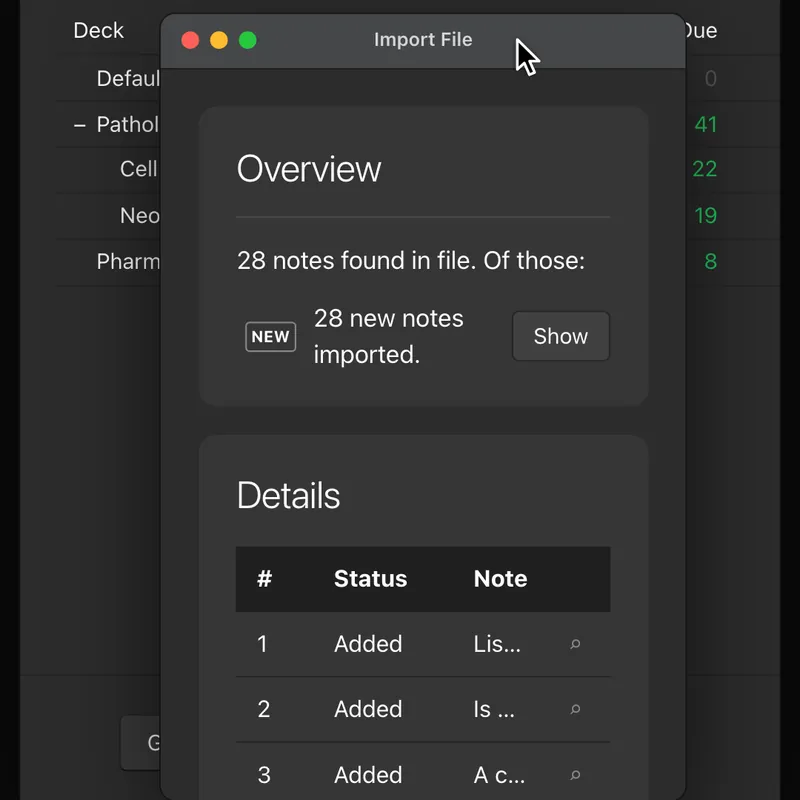Click the search icon in row 2 'Is ...'

coord(575,709)
